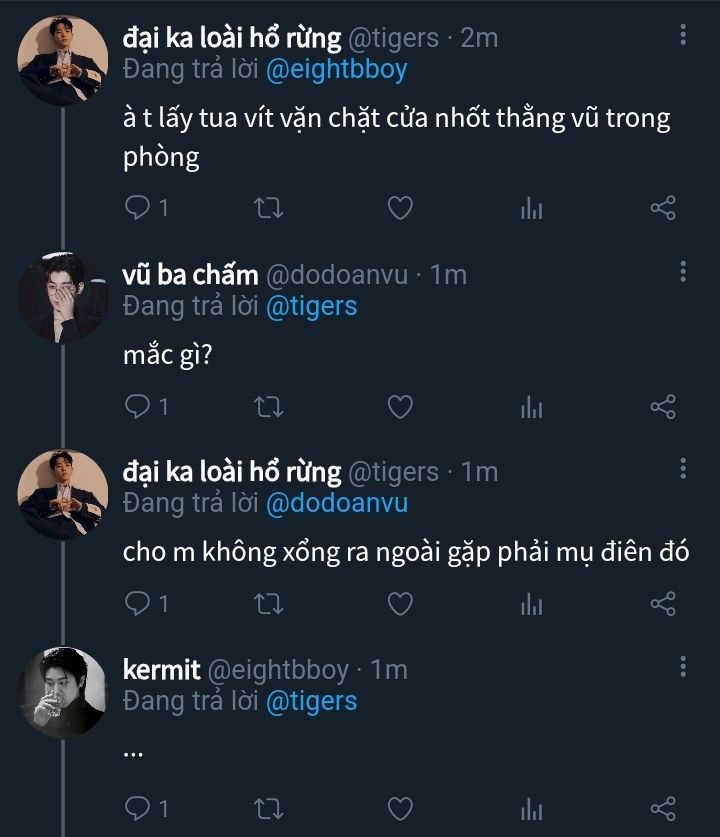The image size is (720, 837).
Task: Open the @eightbboy mention link
Action: [x=336, y=69]
